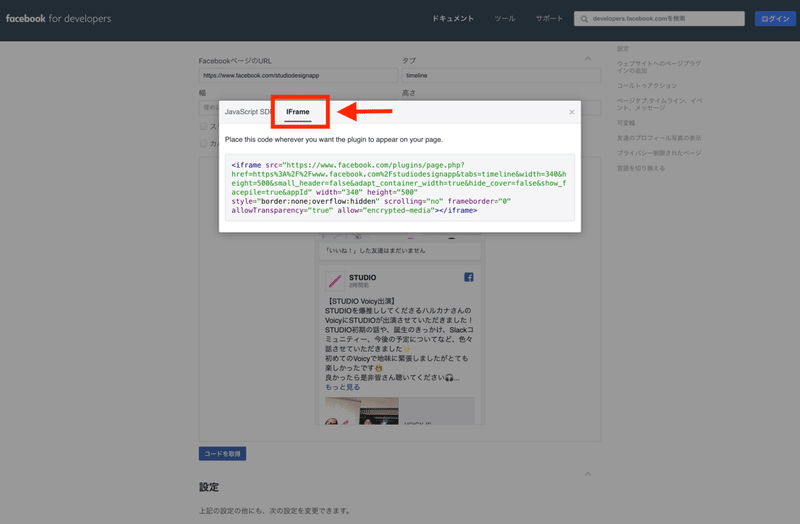Focus the developers.facebook.com search field

tap(659, 19)
